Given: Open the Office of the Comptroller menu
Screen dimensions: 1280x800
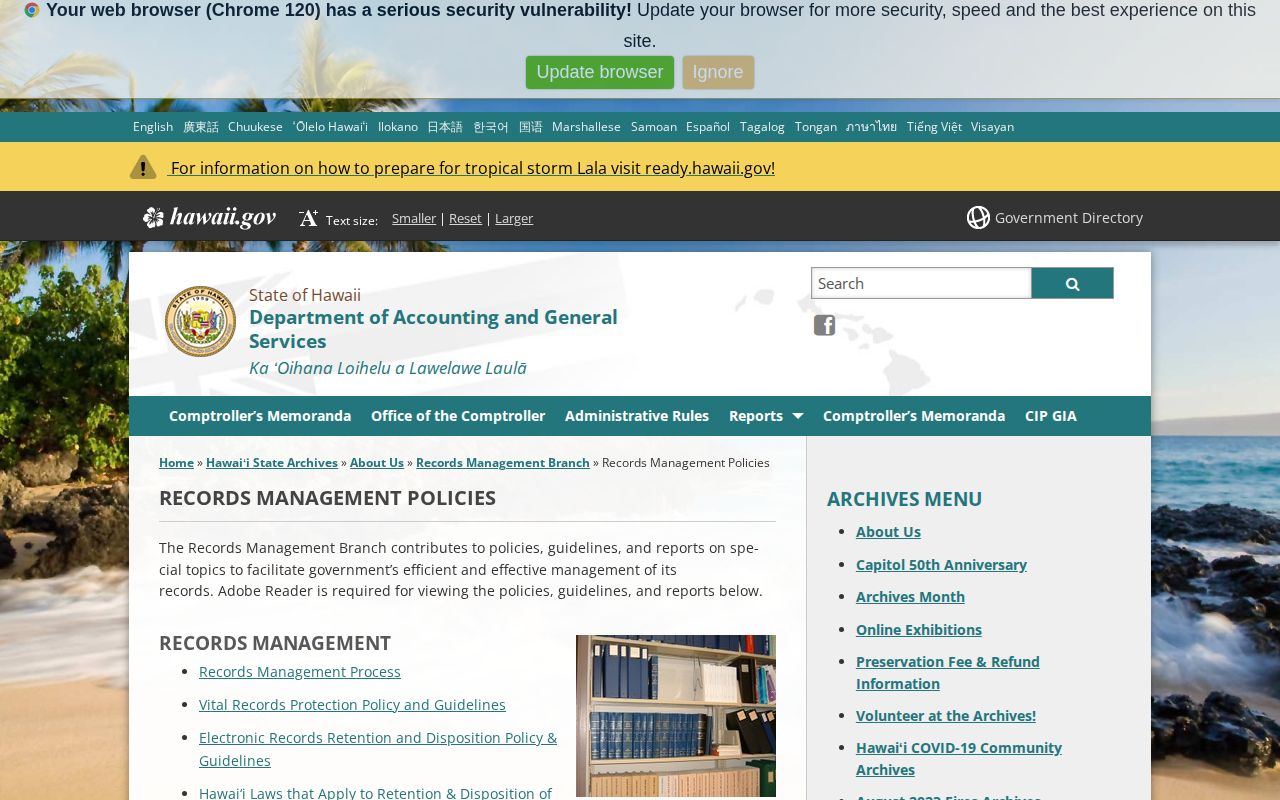Looking at the screenshot, I should pyautogui.click(x=458, y=416).
